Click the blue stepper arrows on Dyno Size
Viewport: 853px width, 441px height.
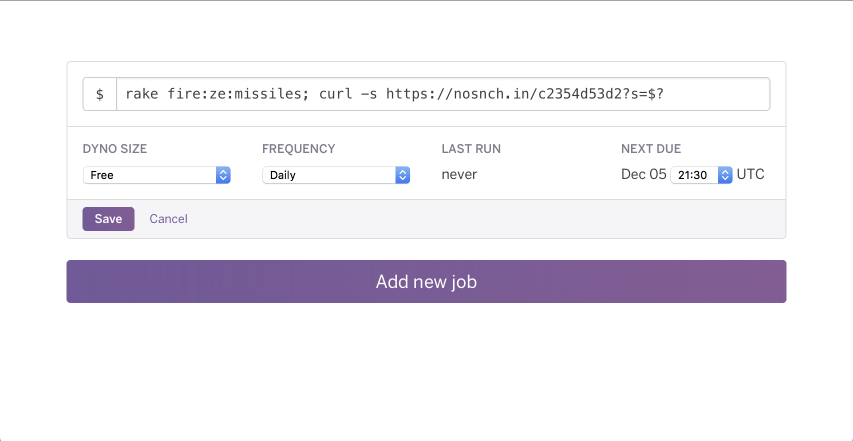223,175
